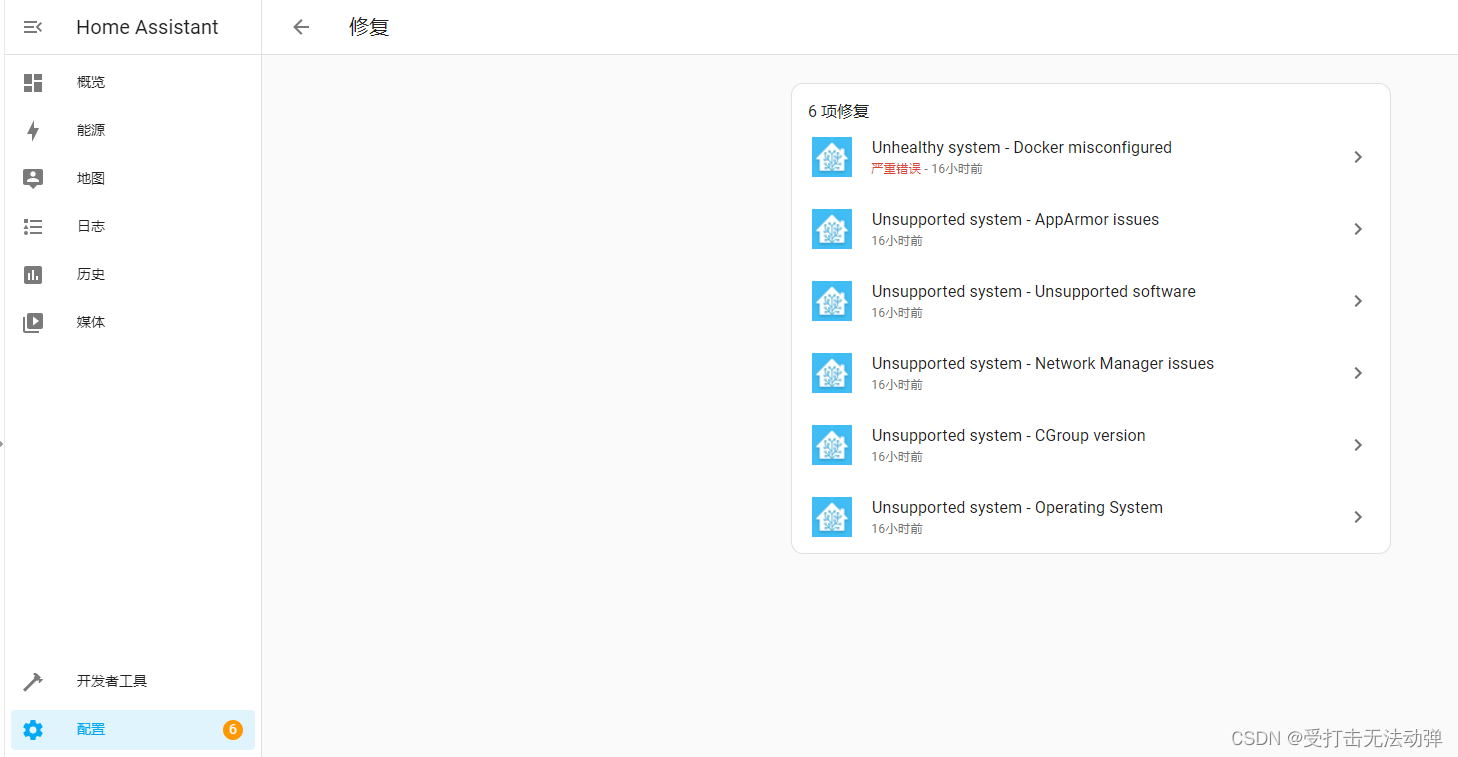Click 16小时前 under Operating System
The image size is (1458, 757).
[x=897, y=529]
